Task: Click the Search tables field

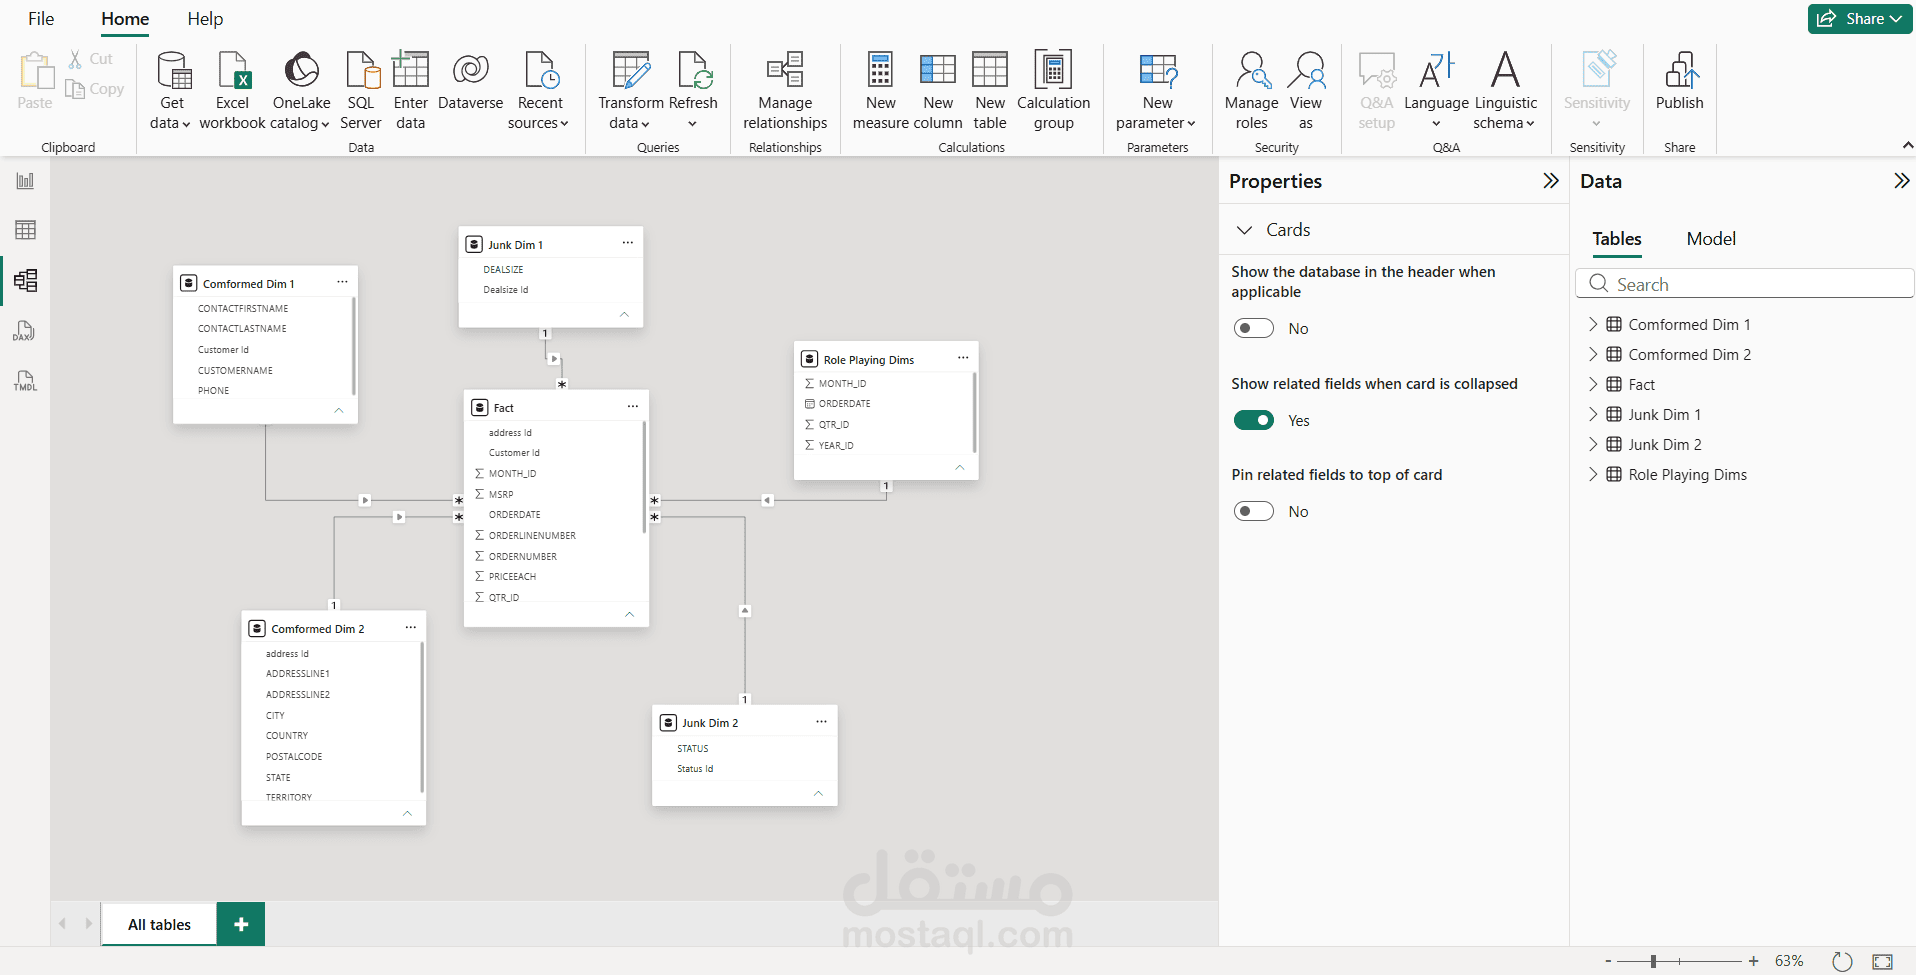Action: click(x=1744, y=284)
